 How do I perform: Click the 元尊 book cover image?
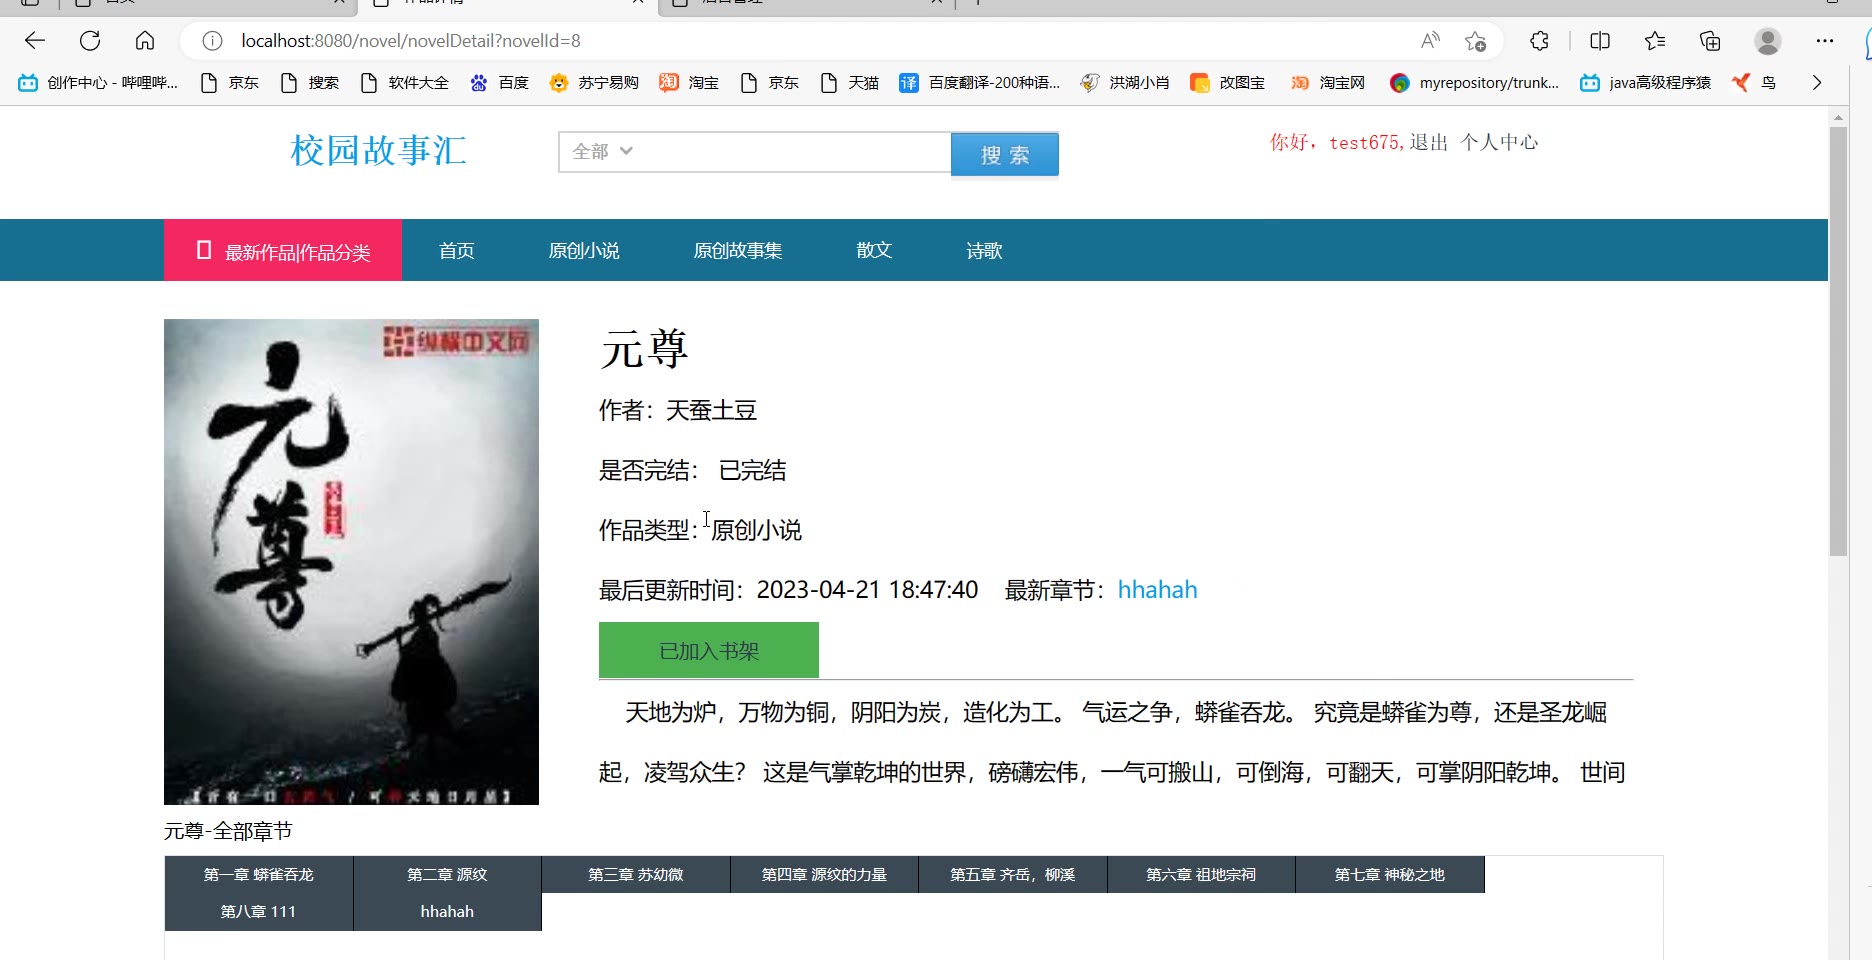coord(351,562)
